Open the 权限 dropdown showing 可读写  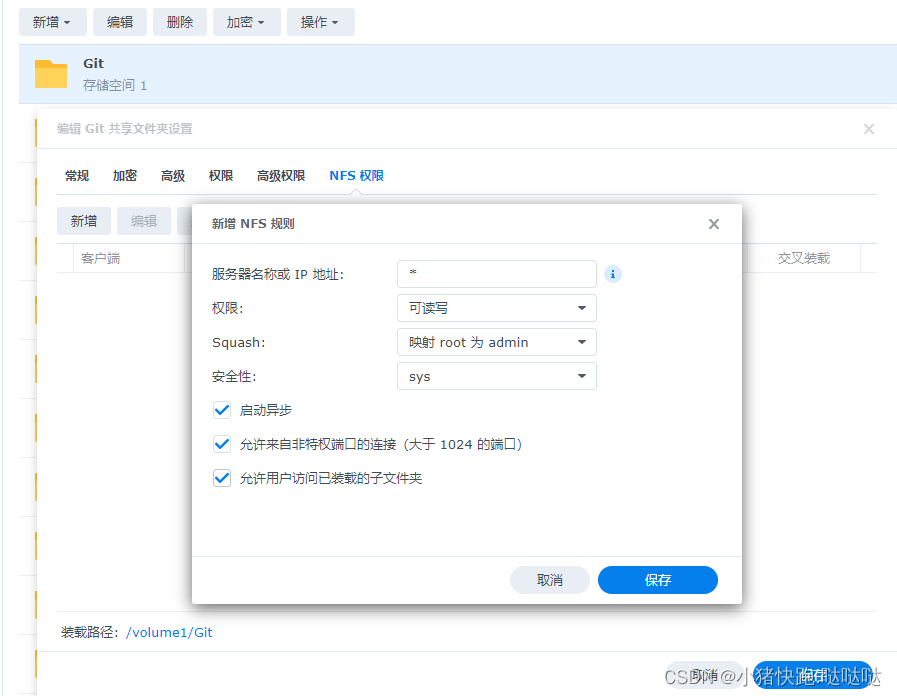[x=497, y=308]
